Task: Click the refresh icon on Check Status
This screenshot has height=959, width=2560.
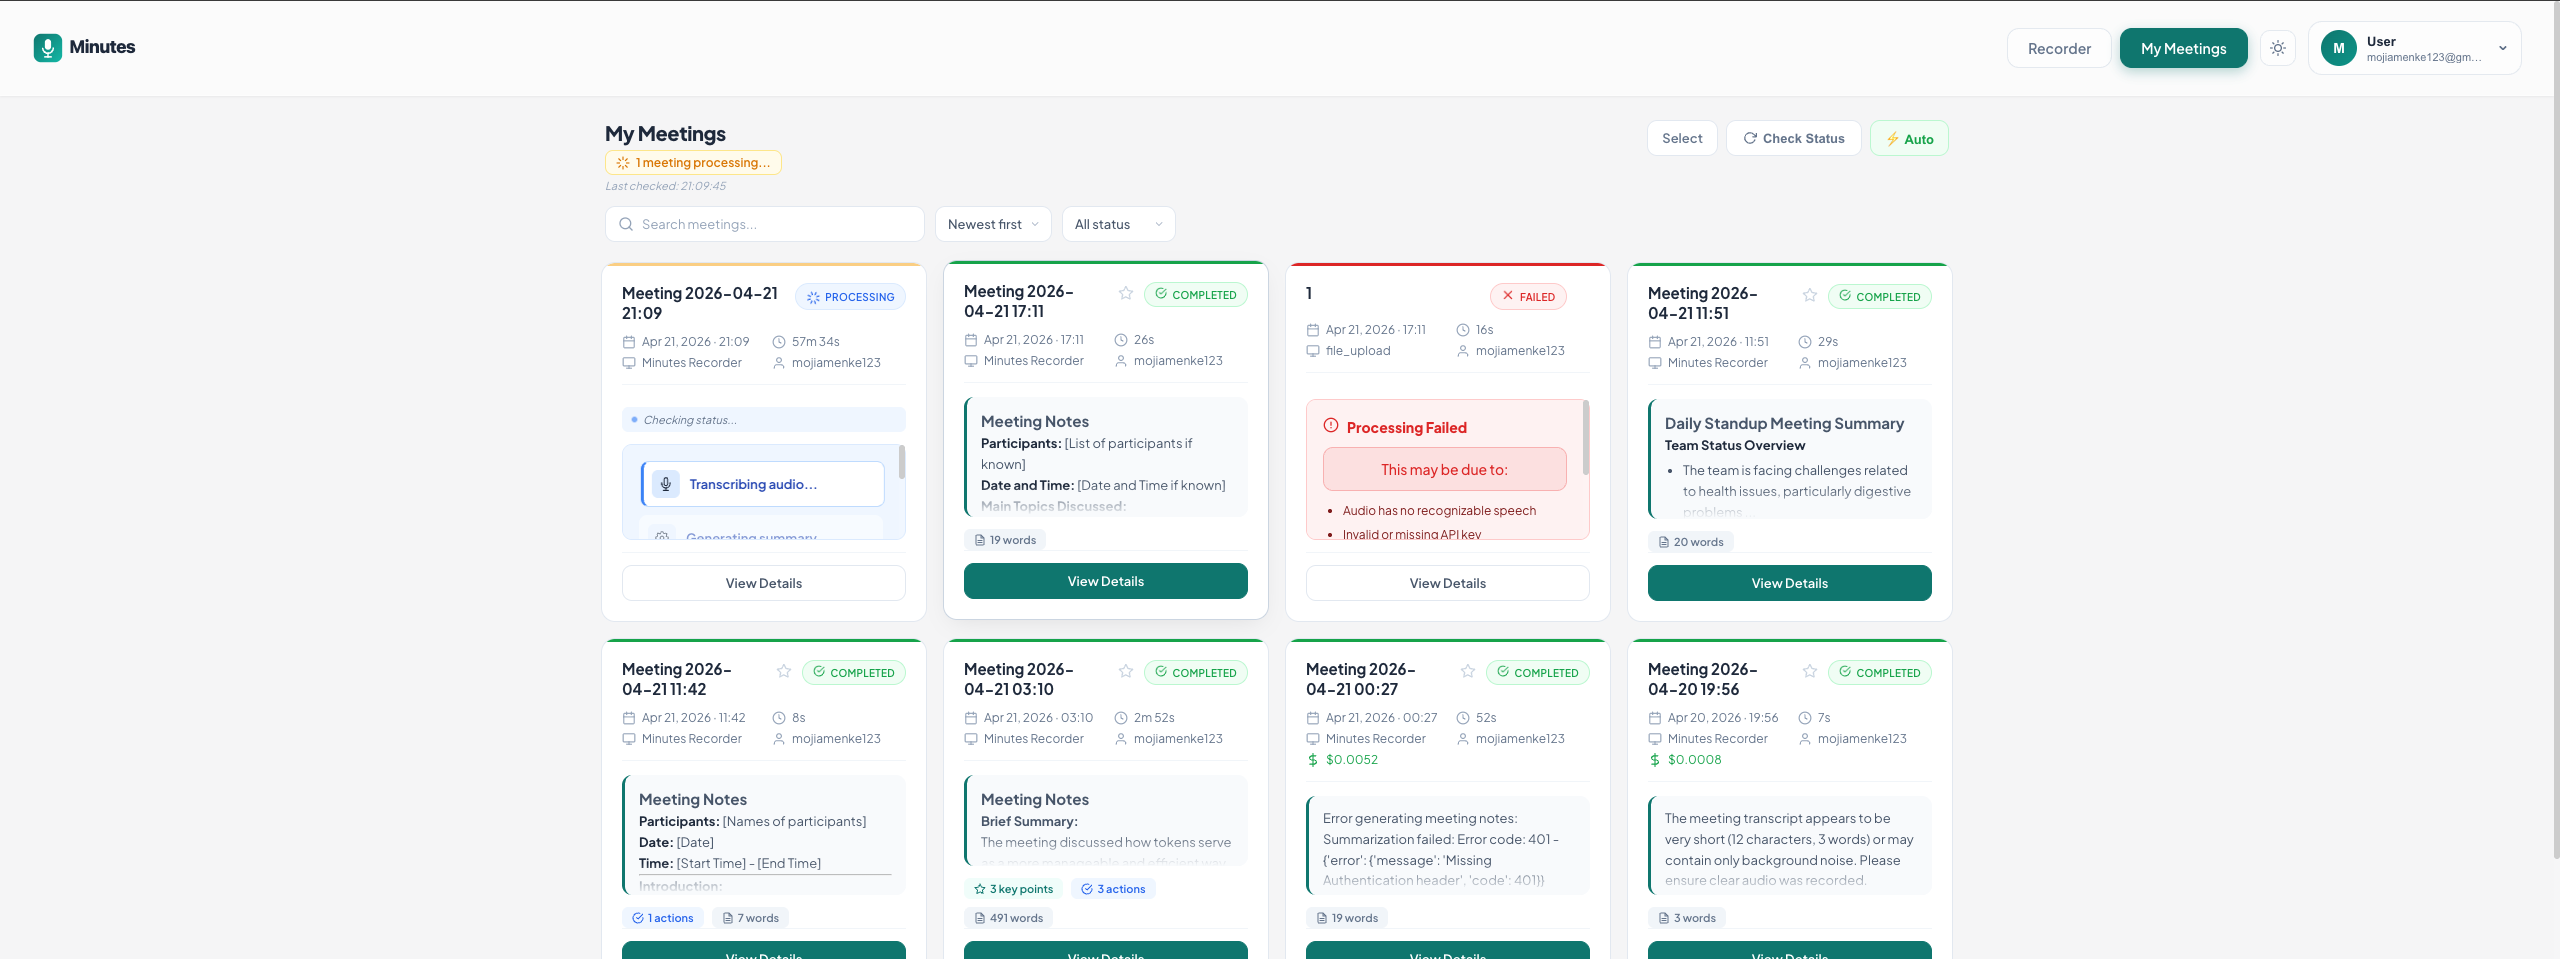Action: point(1750,138)
